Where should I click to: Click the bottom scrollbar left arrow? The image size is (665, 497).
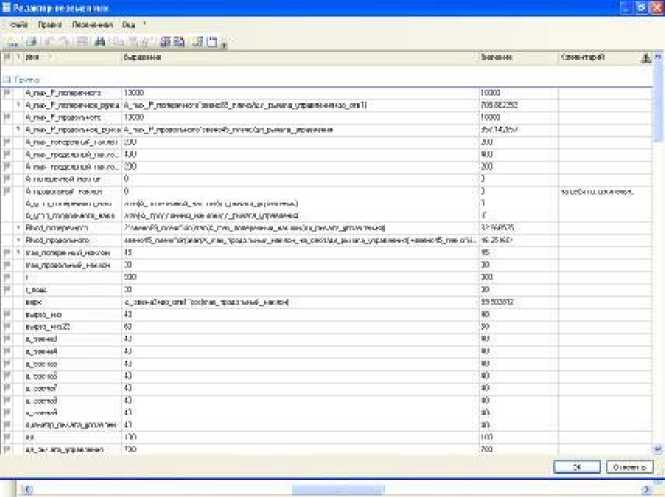click(28, 490)
